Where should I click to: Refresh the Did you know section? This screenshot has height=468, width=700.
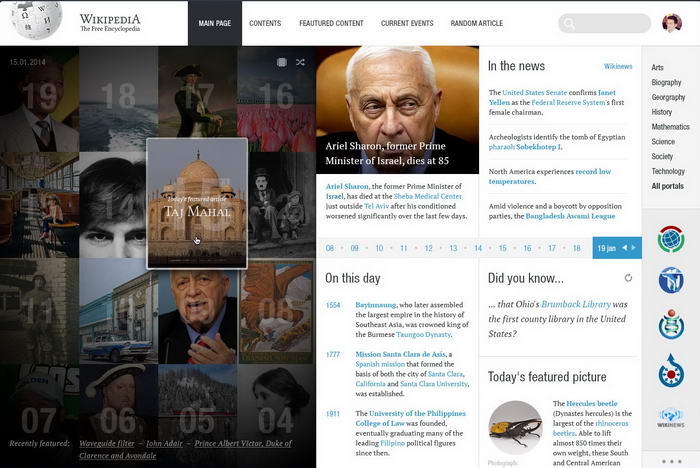[x=628, y=278]
